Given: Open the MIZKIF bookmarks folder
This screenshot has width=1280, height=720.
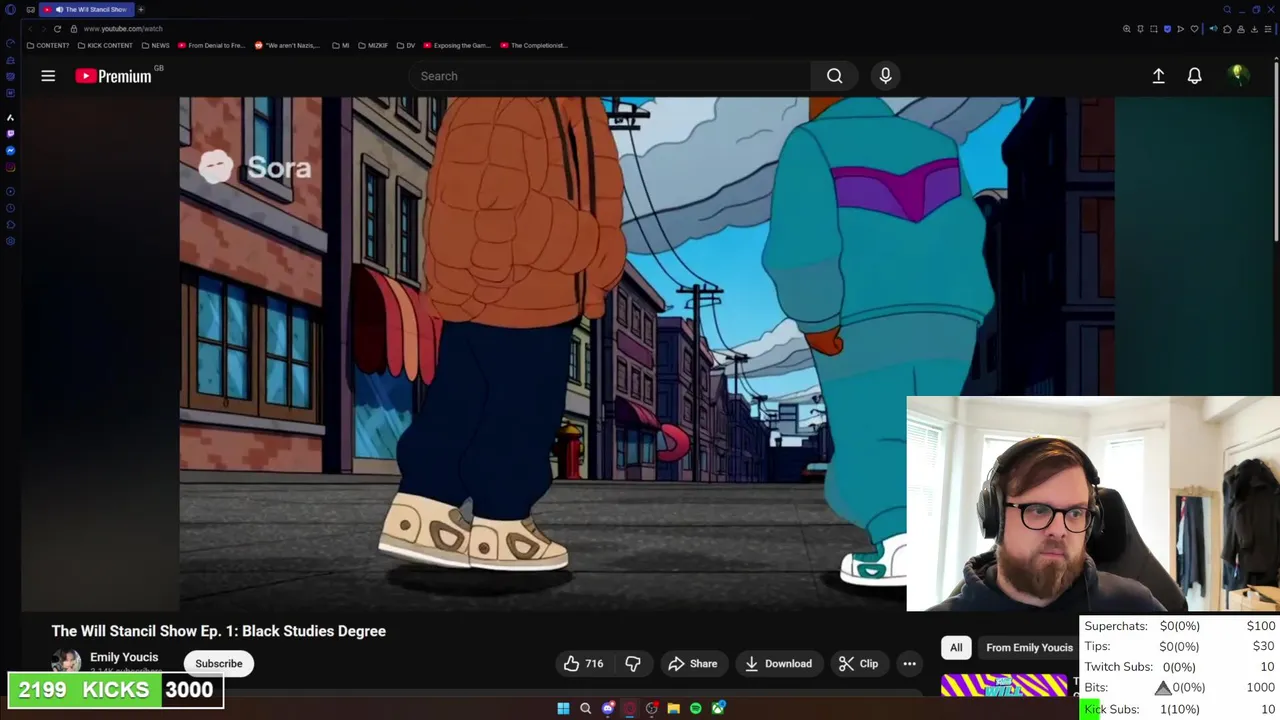Looking at the screenshot, I should 373,45.
